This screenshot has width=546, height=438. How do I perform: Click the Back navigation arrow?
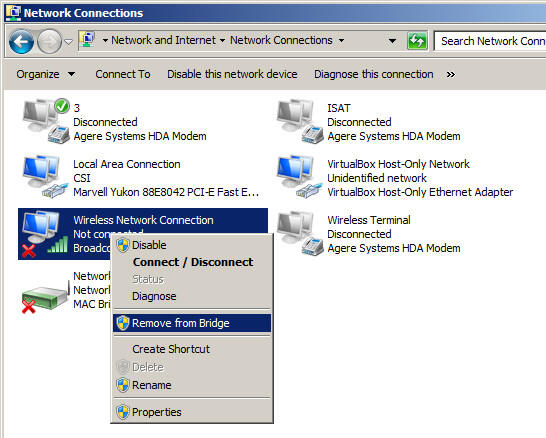point(21,41)
